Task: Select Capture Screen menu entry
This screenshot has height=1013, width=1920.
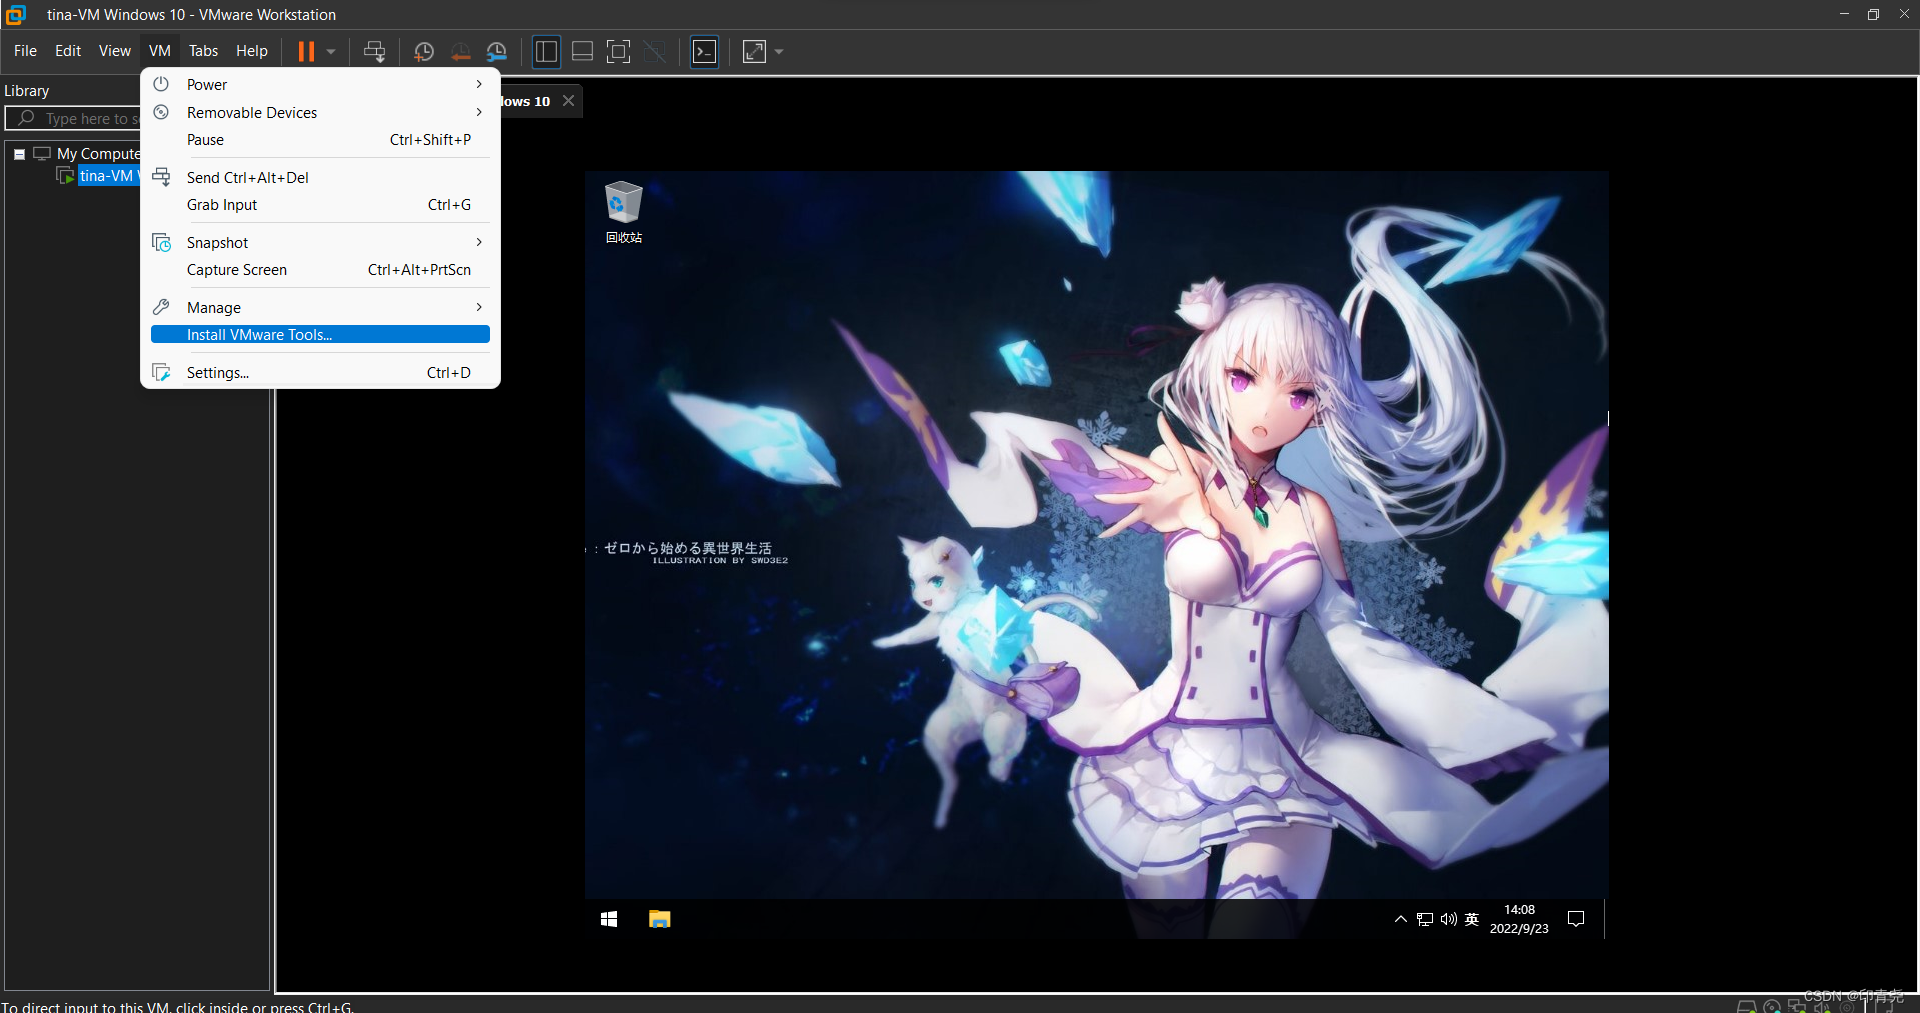Action: [x=320, y=270]
